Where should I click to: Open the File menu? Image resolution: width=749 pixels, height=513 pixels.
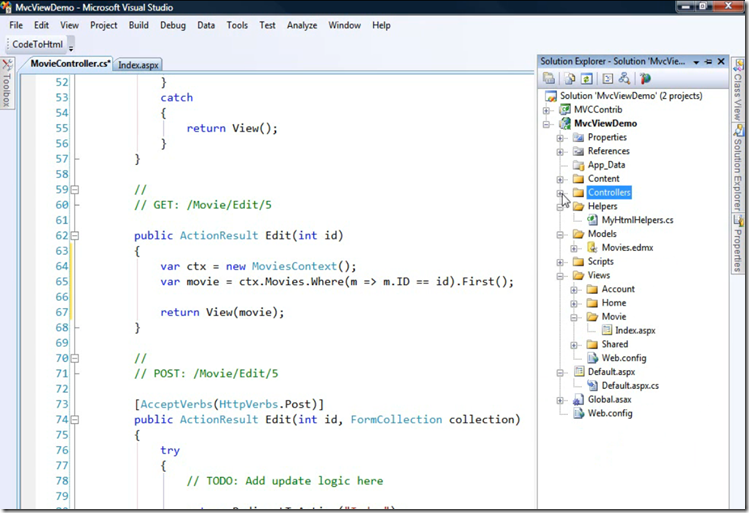pos(16,25)
